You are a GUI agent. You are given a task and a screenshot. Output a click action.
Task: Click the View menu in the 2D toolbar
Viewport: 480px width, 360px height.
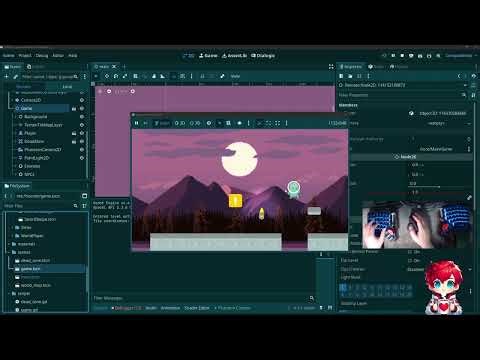pyautogui.click(x=235, y=76)
